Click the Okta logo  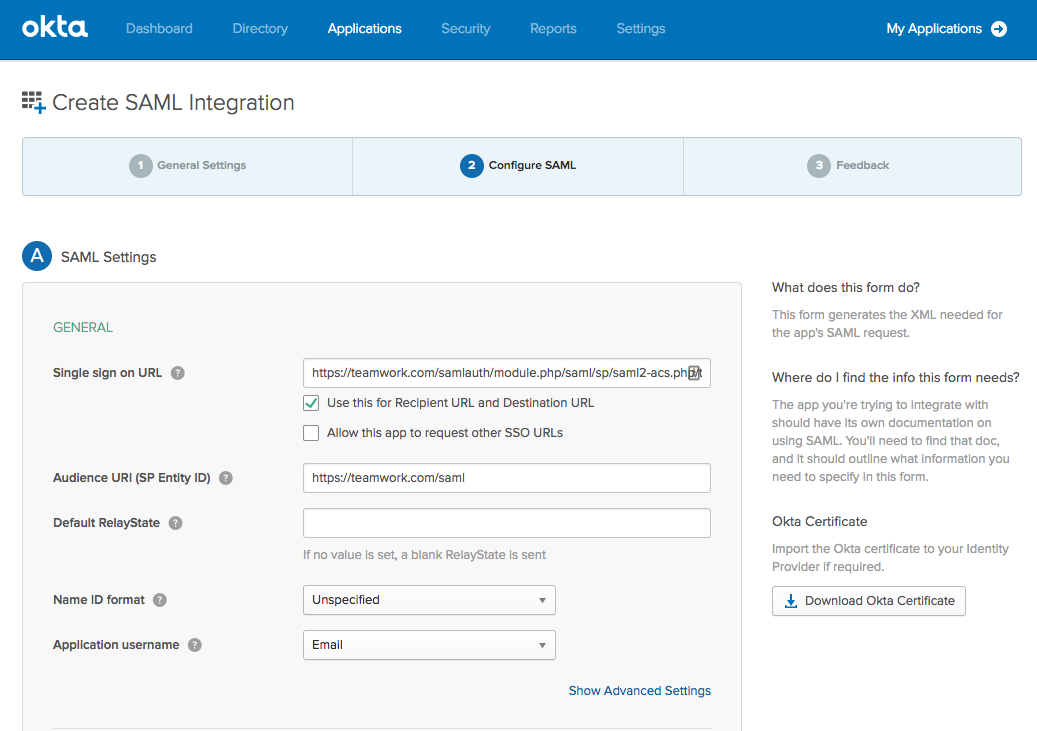(x=55, y=28)
